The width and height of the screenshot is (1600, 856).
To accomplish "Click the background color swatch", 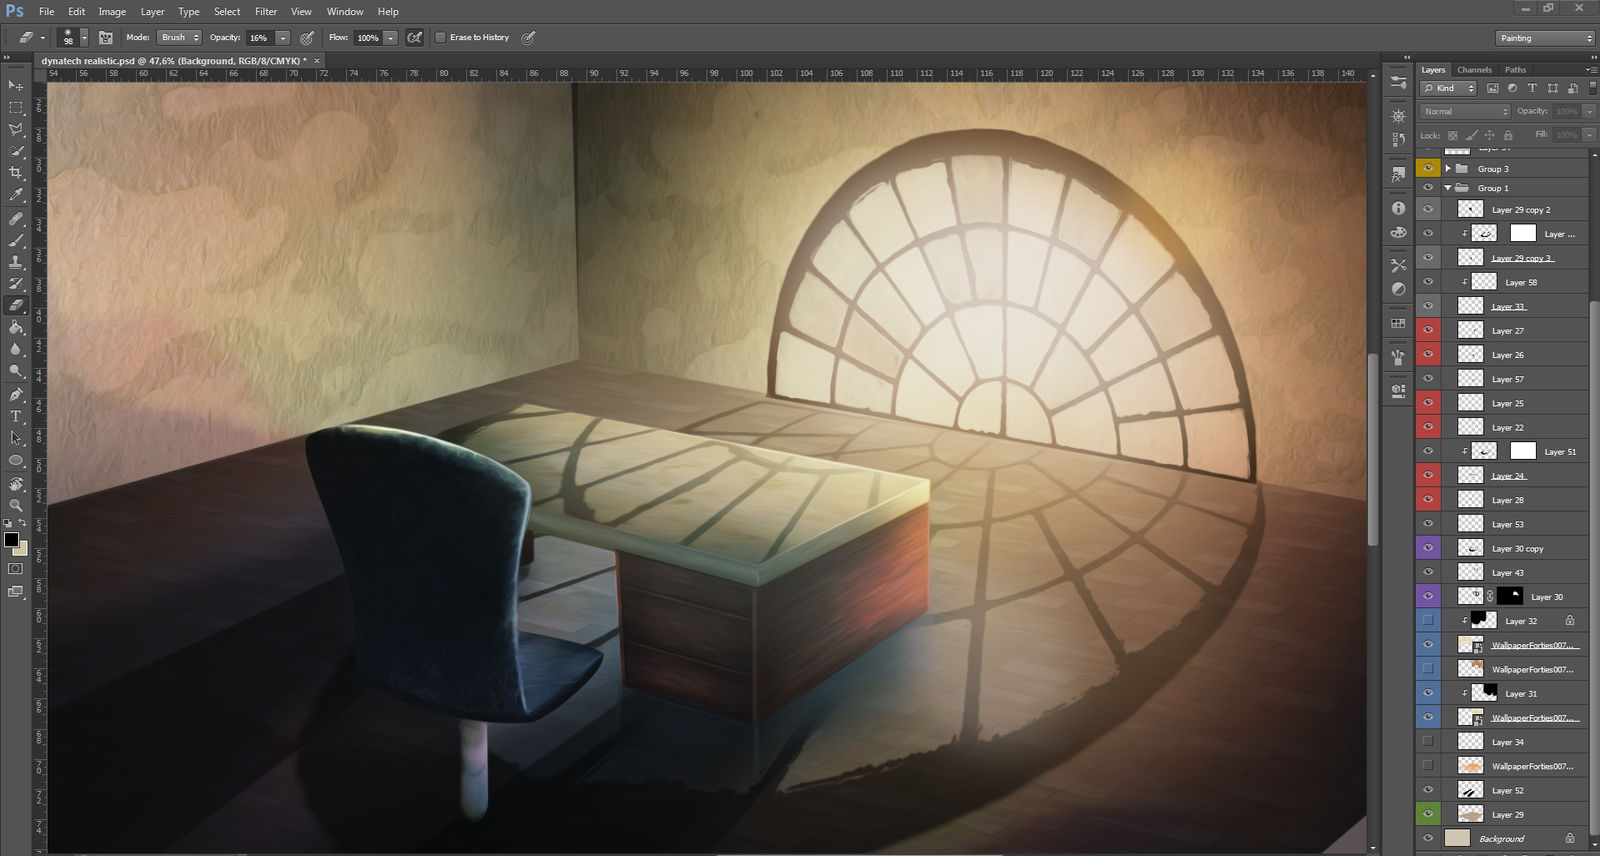I will [21, 549].
